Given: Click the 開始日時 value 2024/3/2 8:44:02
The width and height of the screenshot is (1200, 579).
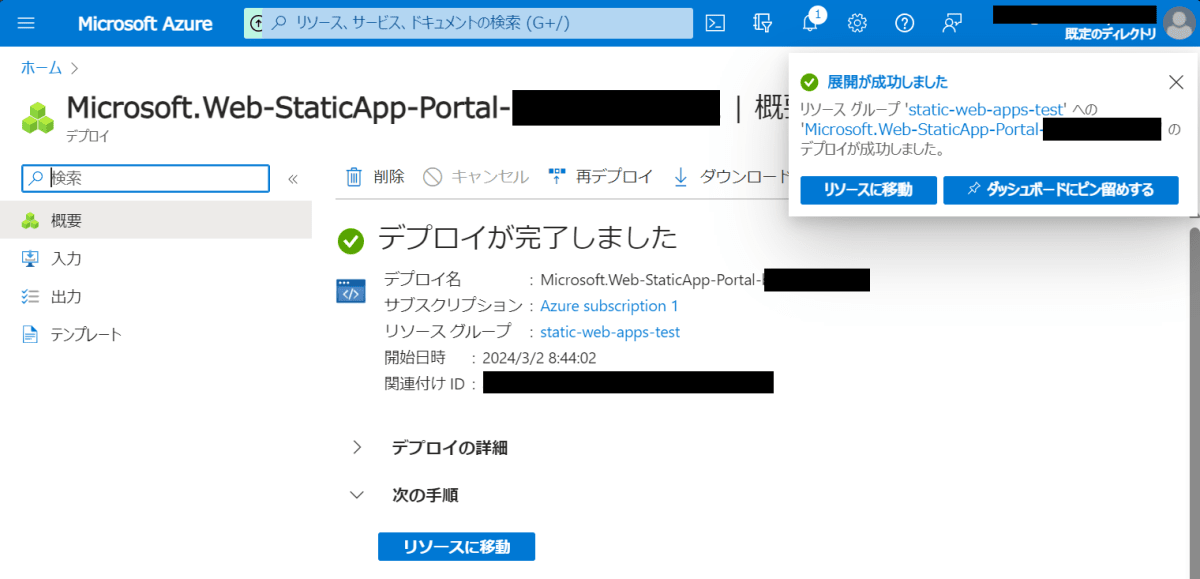Looking at the screenshot, I should (540, 358).
